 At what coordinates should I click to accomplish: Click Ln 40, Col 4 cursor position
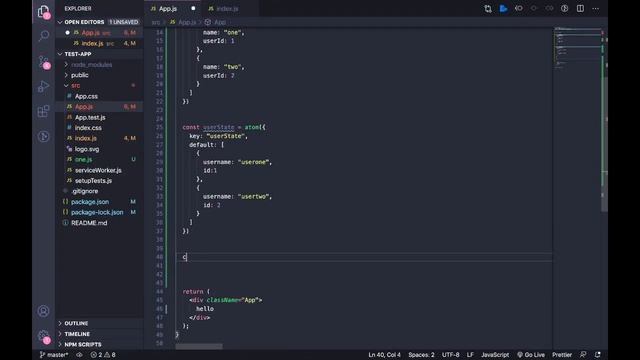coord(384,355)
